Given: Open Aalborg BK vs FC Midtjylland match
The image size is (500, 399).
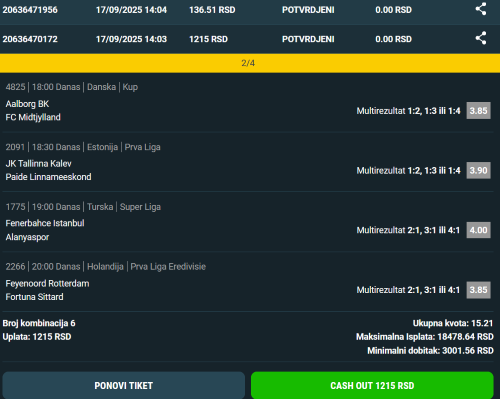Looking at the screenshot, I should 33,111.
